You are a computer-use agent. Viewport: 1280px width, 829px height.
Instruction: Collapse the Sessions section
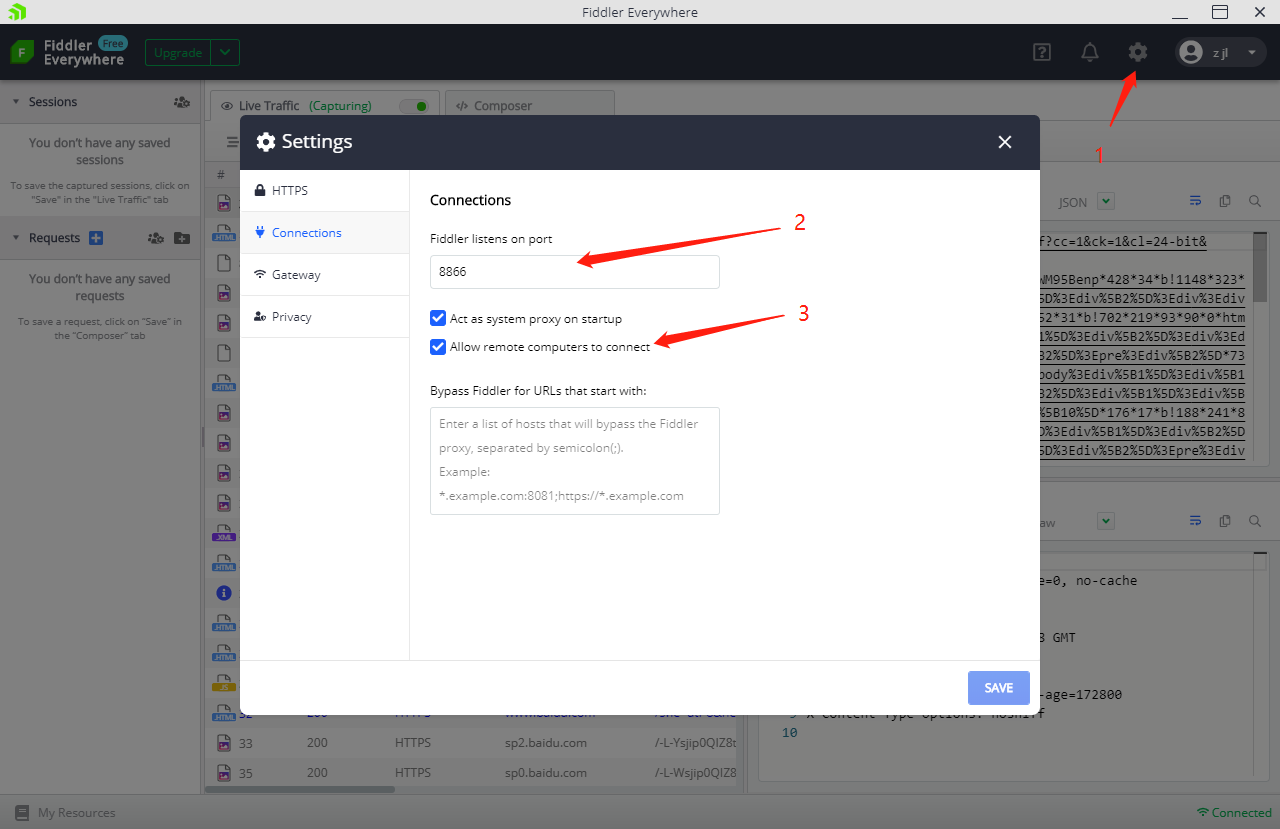16,102
